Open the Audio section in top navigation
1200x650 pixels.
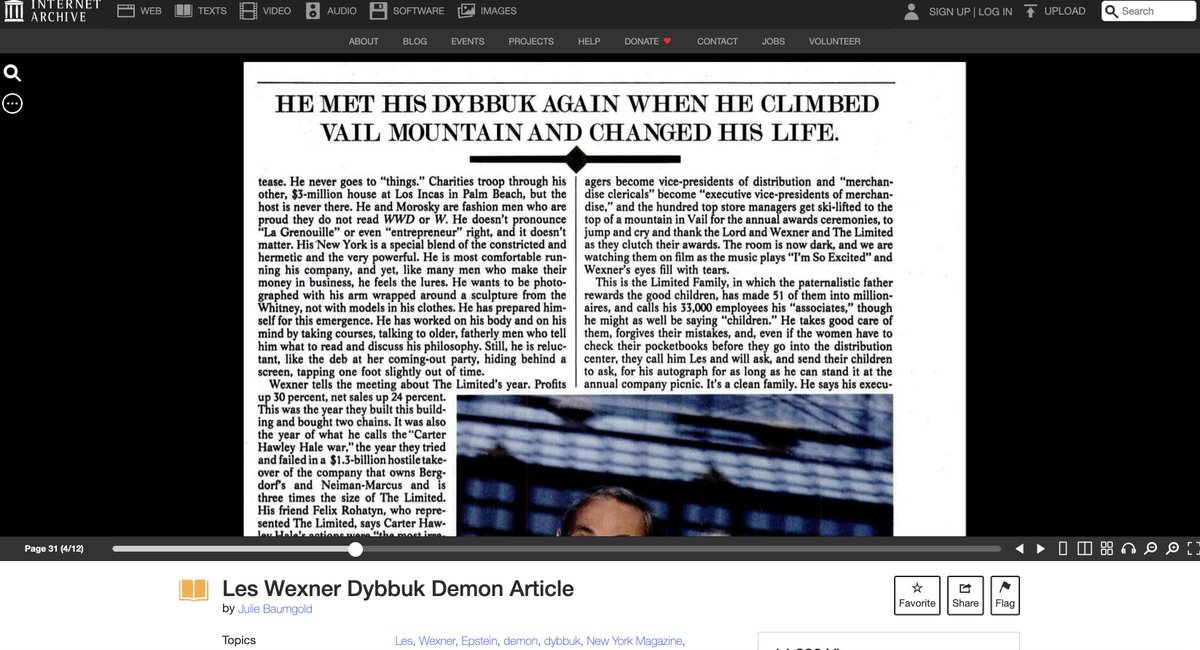coord(330,11)
